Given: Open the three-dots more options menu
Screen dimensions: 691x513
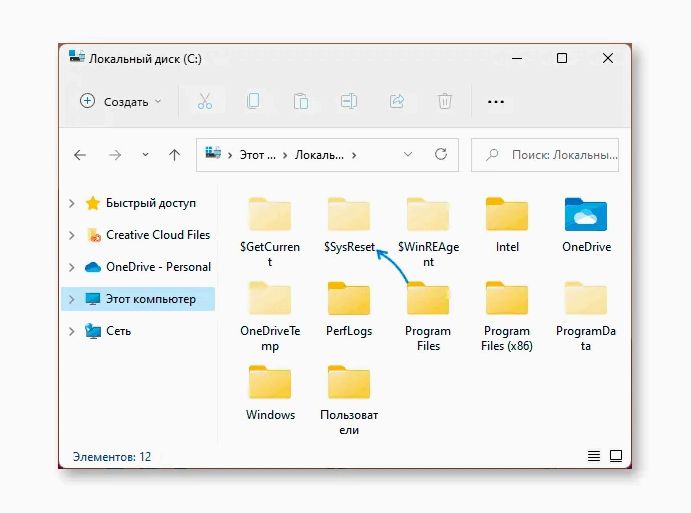Looking at the screenshot, I should [496, 102].
